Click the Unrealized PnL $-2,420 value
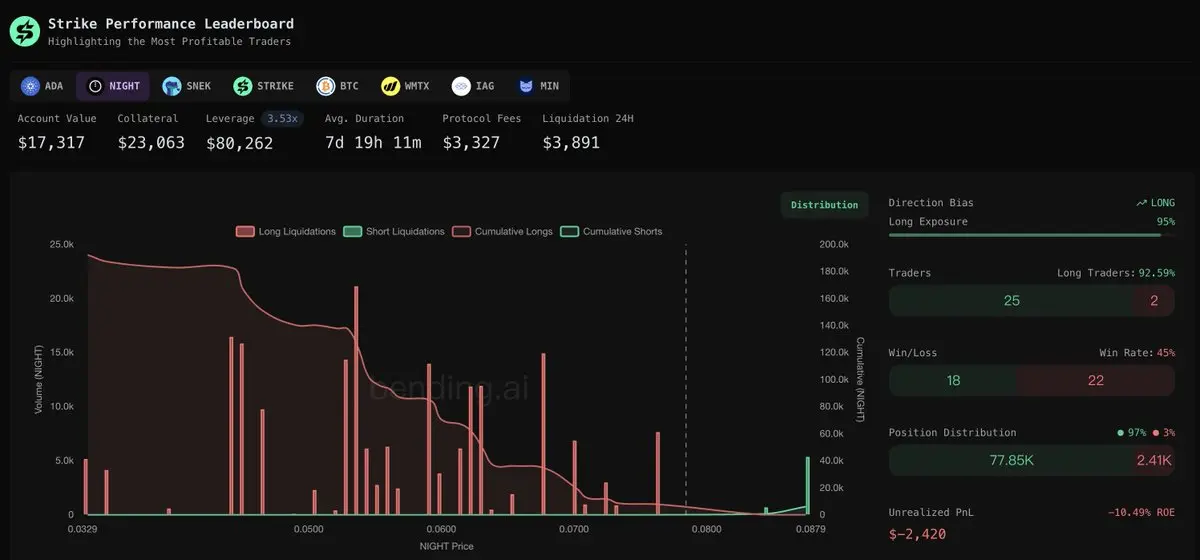This screenshot has width=1200, height=560. tap(917, 534)
